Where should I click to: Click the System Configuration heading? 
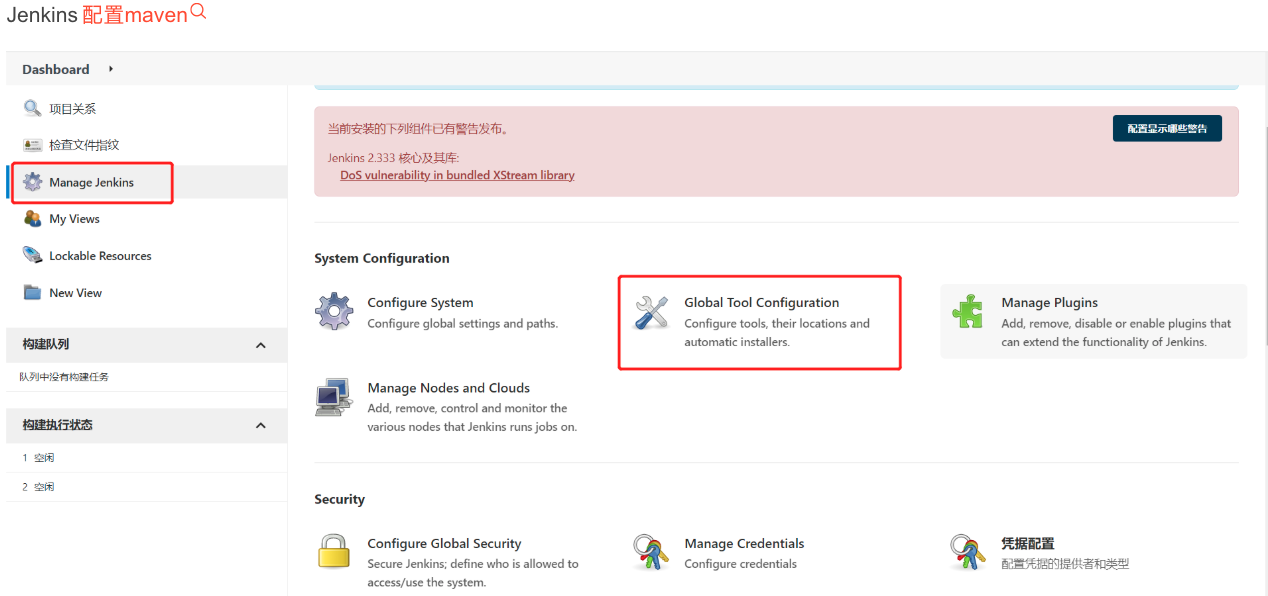(x=382, y=258)
